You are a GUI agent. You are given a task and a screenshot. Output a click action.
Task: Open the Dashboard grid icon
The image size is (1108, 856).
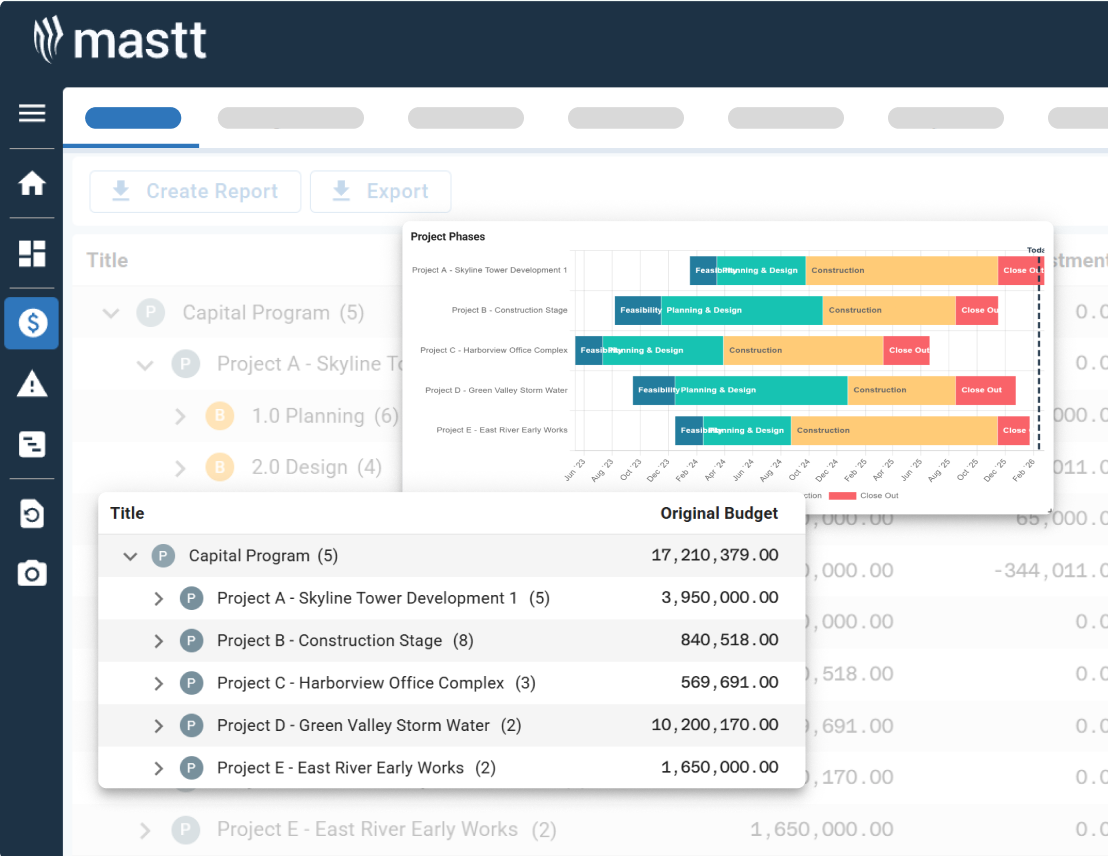click(x=31, y=253)
